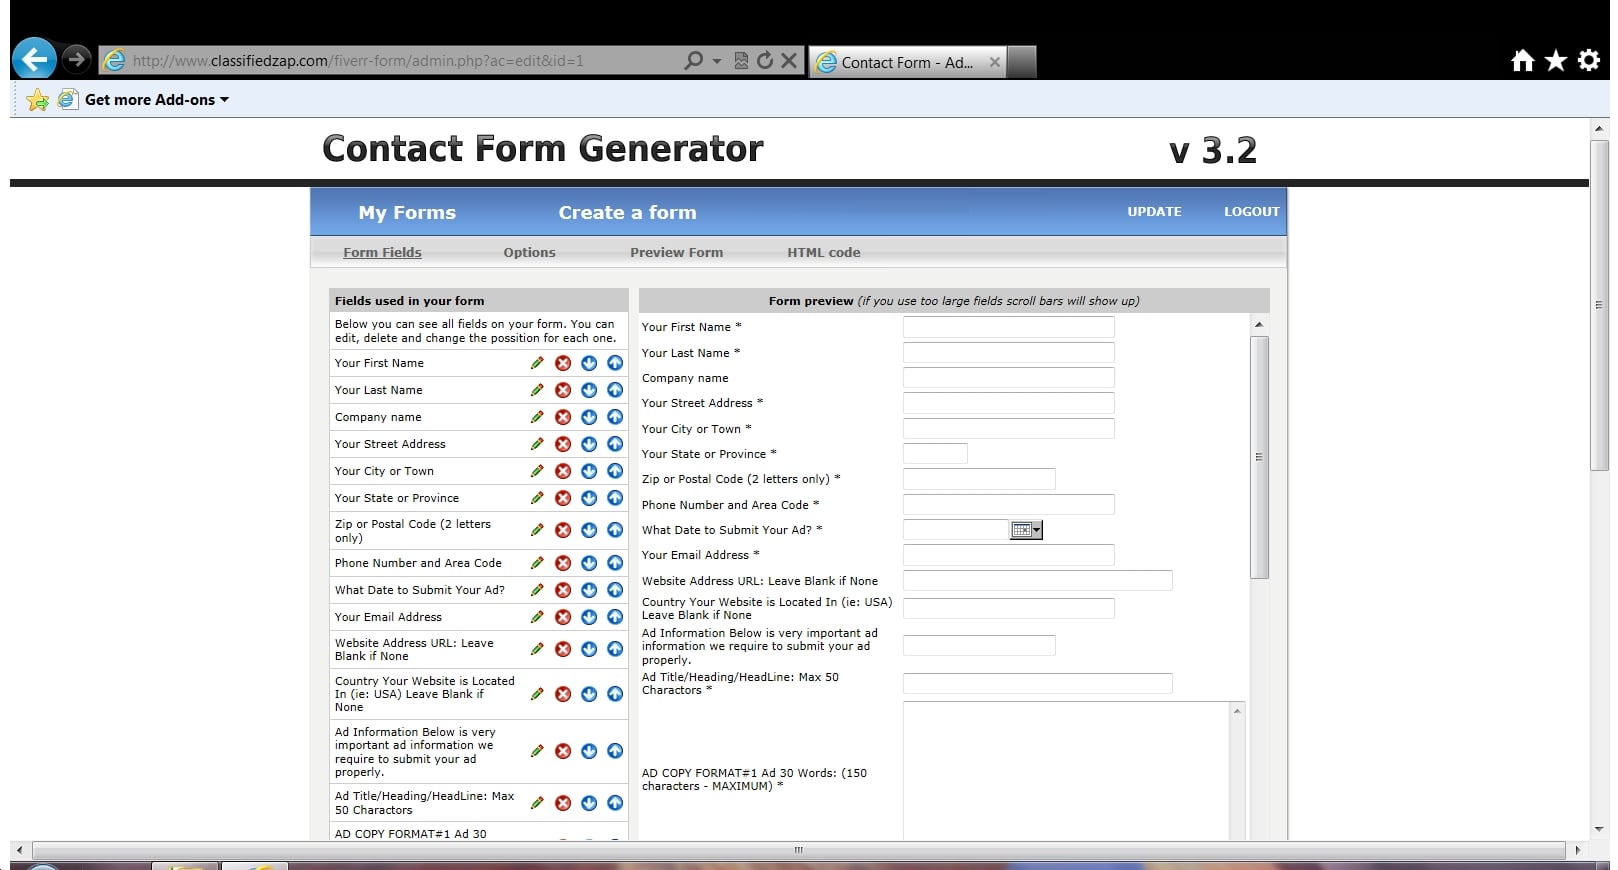Move Your Street Address field up

(615, 444)
